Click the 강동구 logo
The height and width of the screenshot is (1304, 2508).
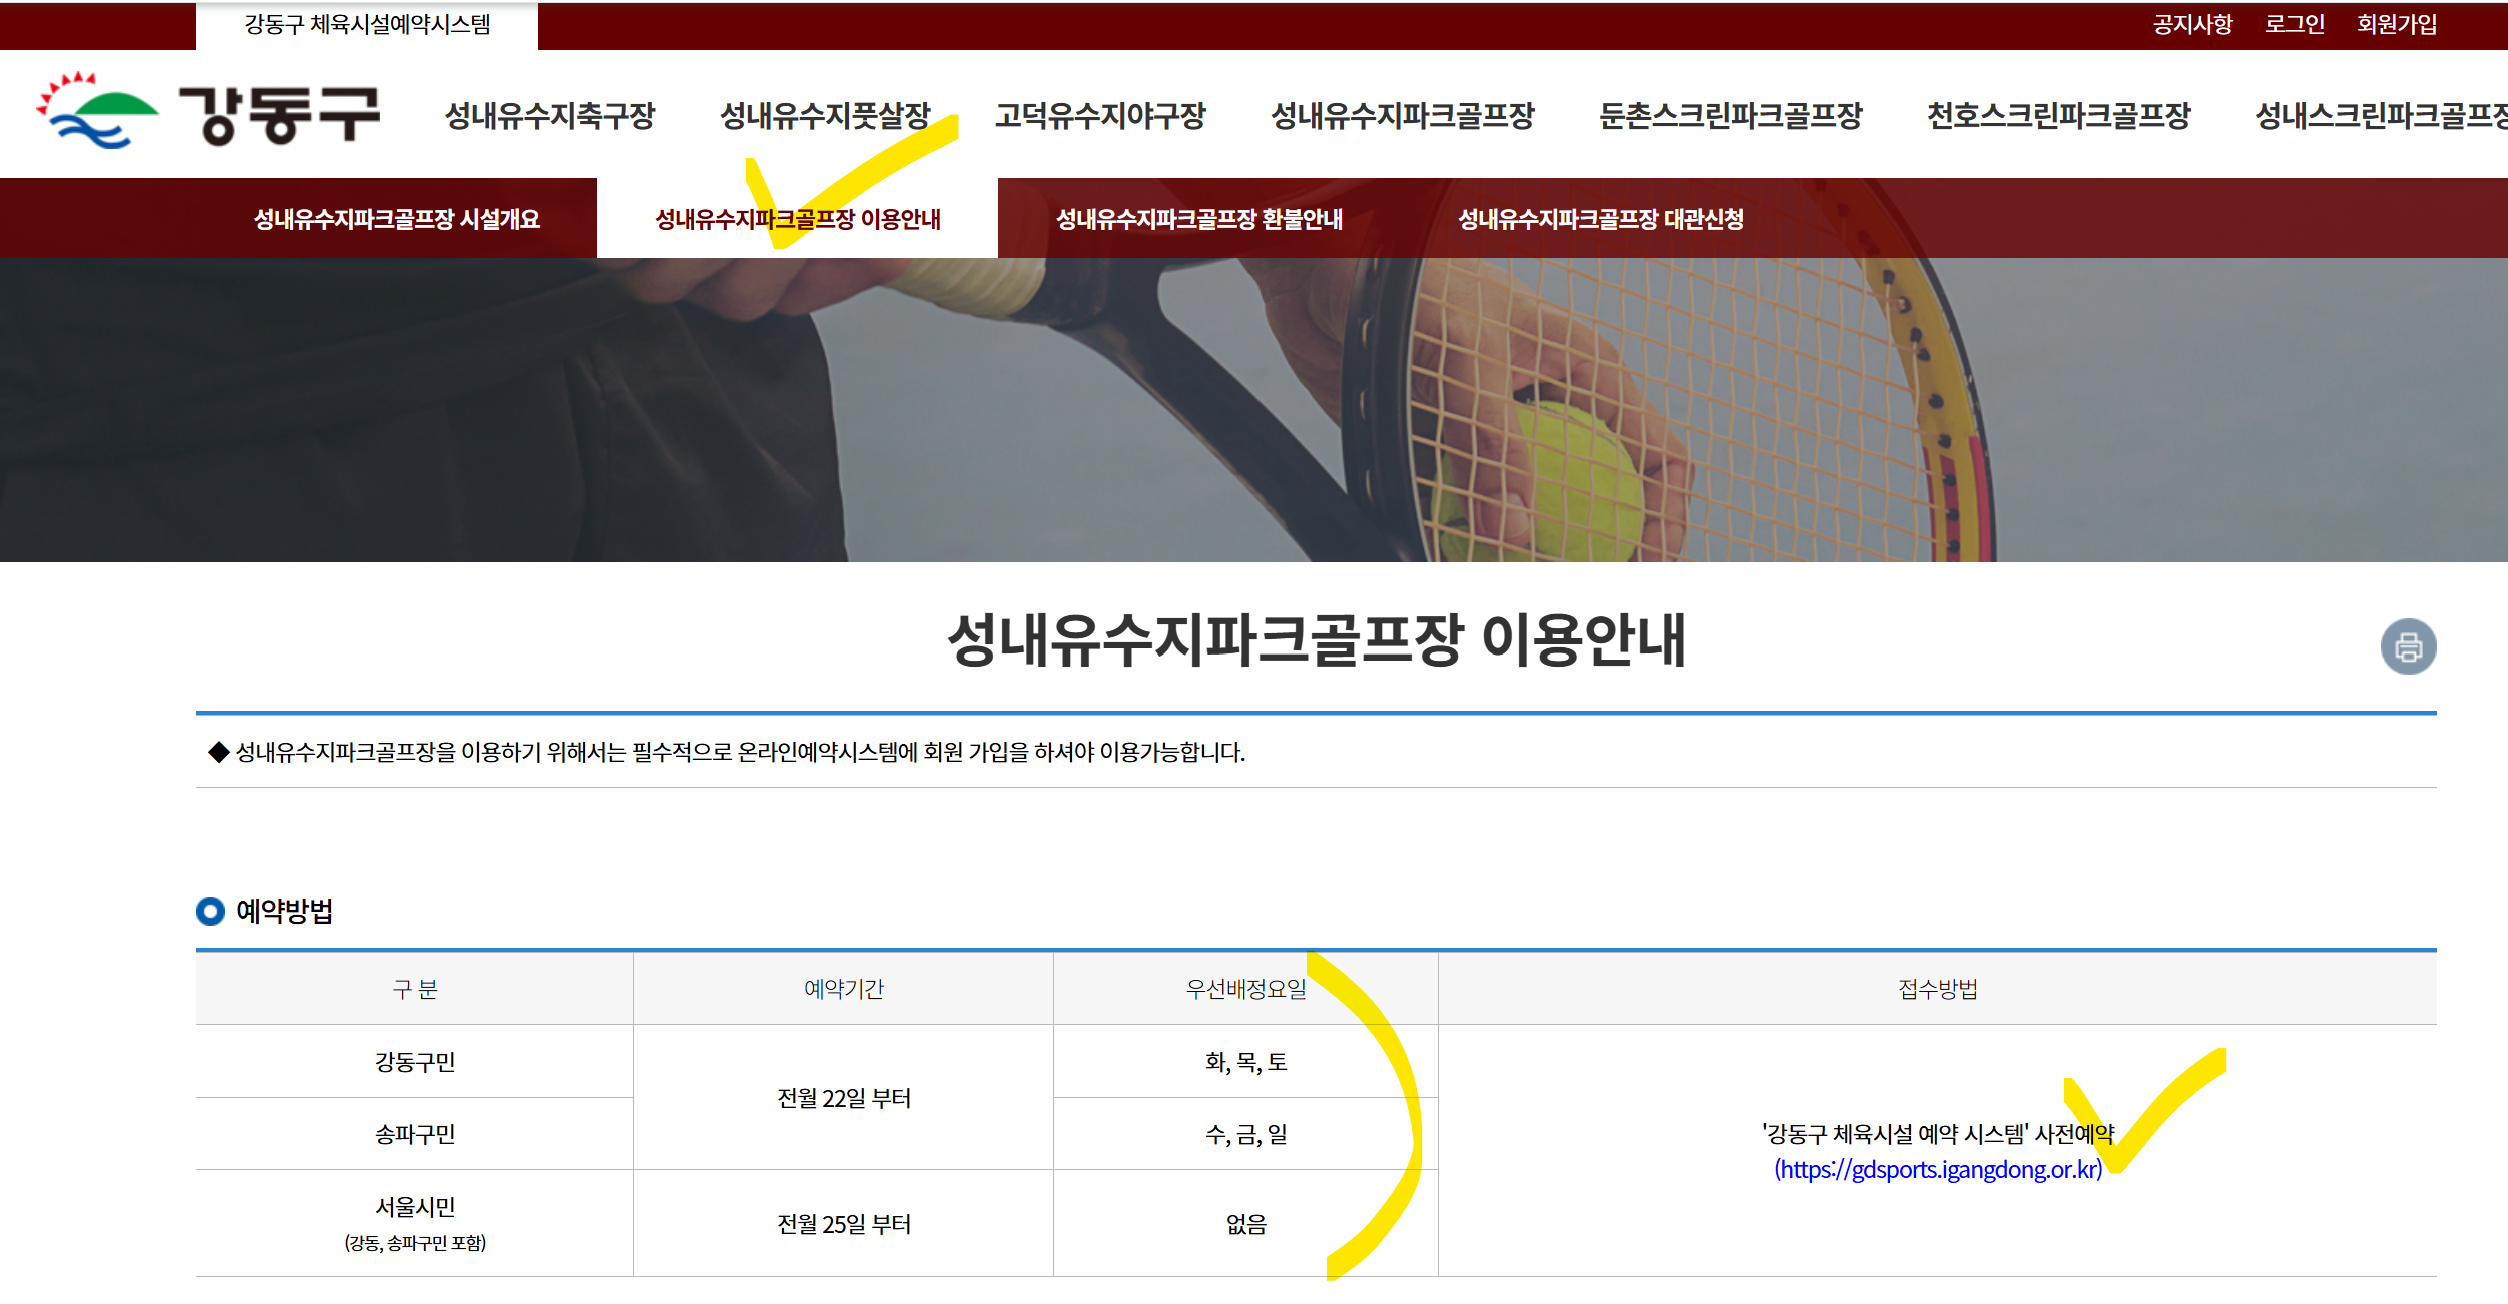tap(208, 112)
